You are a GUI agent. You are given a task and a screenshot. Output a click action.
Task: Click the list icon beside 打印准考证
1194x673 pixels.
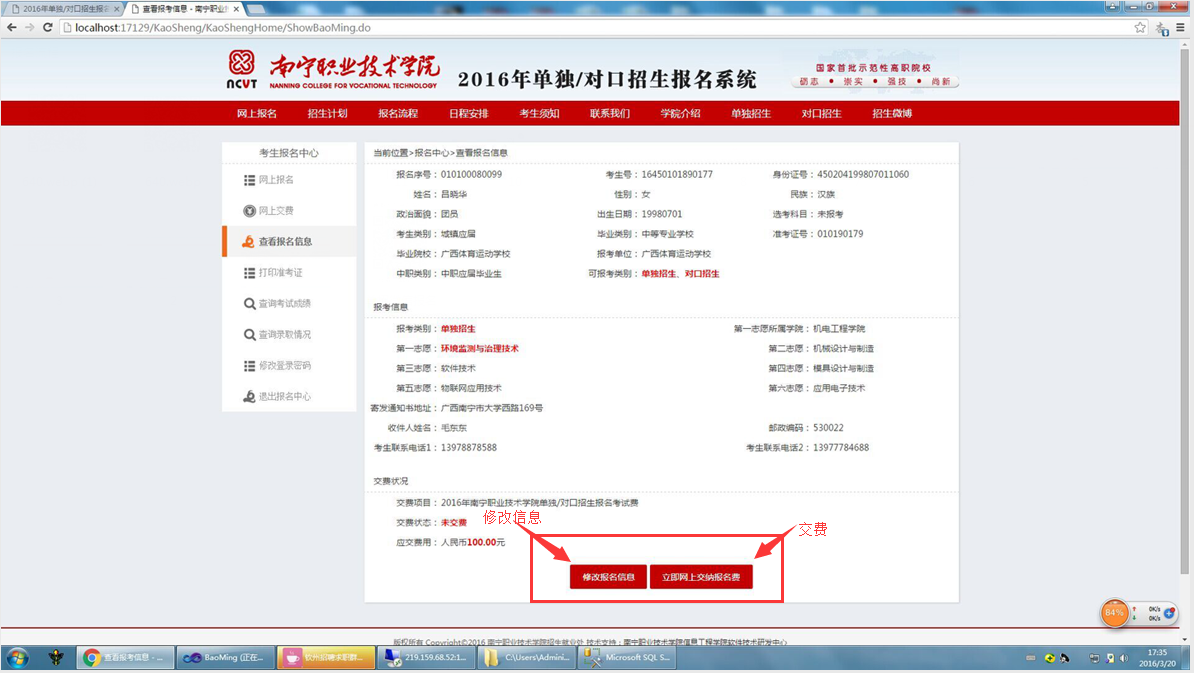249,273
